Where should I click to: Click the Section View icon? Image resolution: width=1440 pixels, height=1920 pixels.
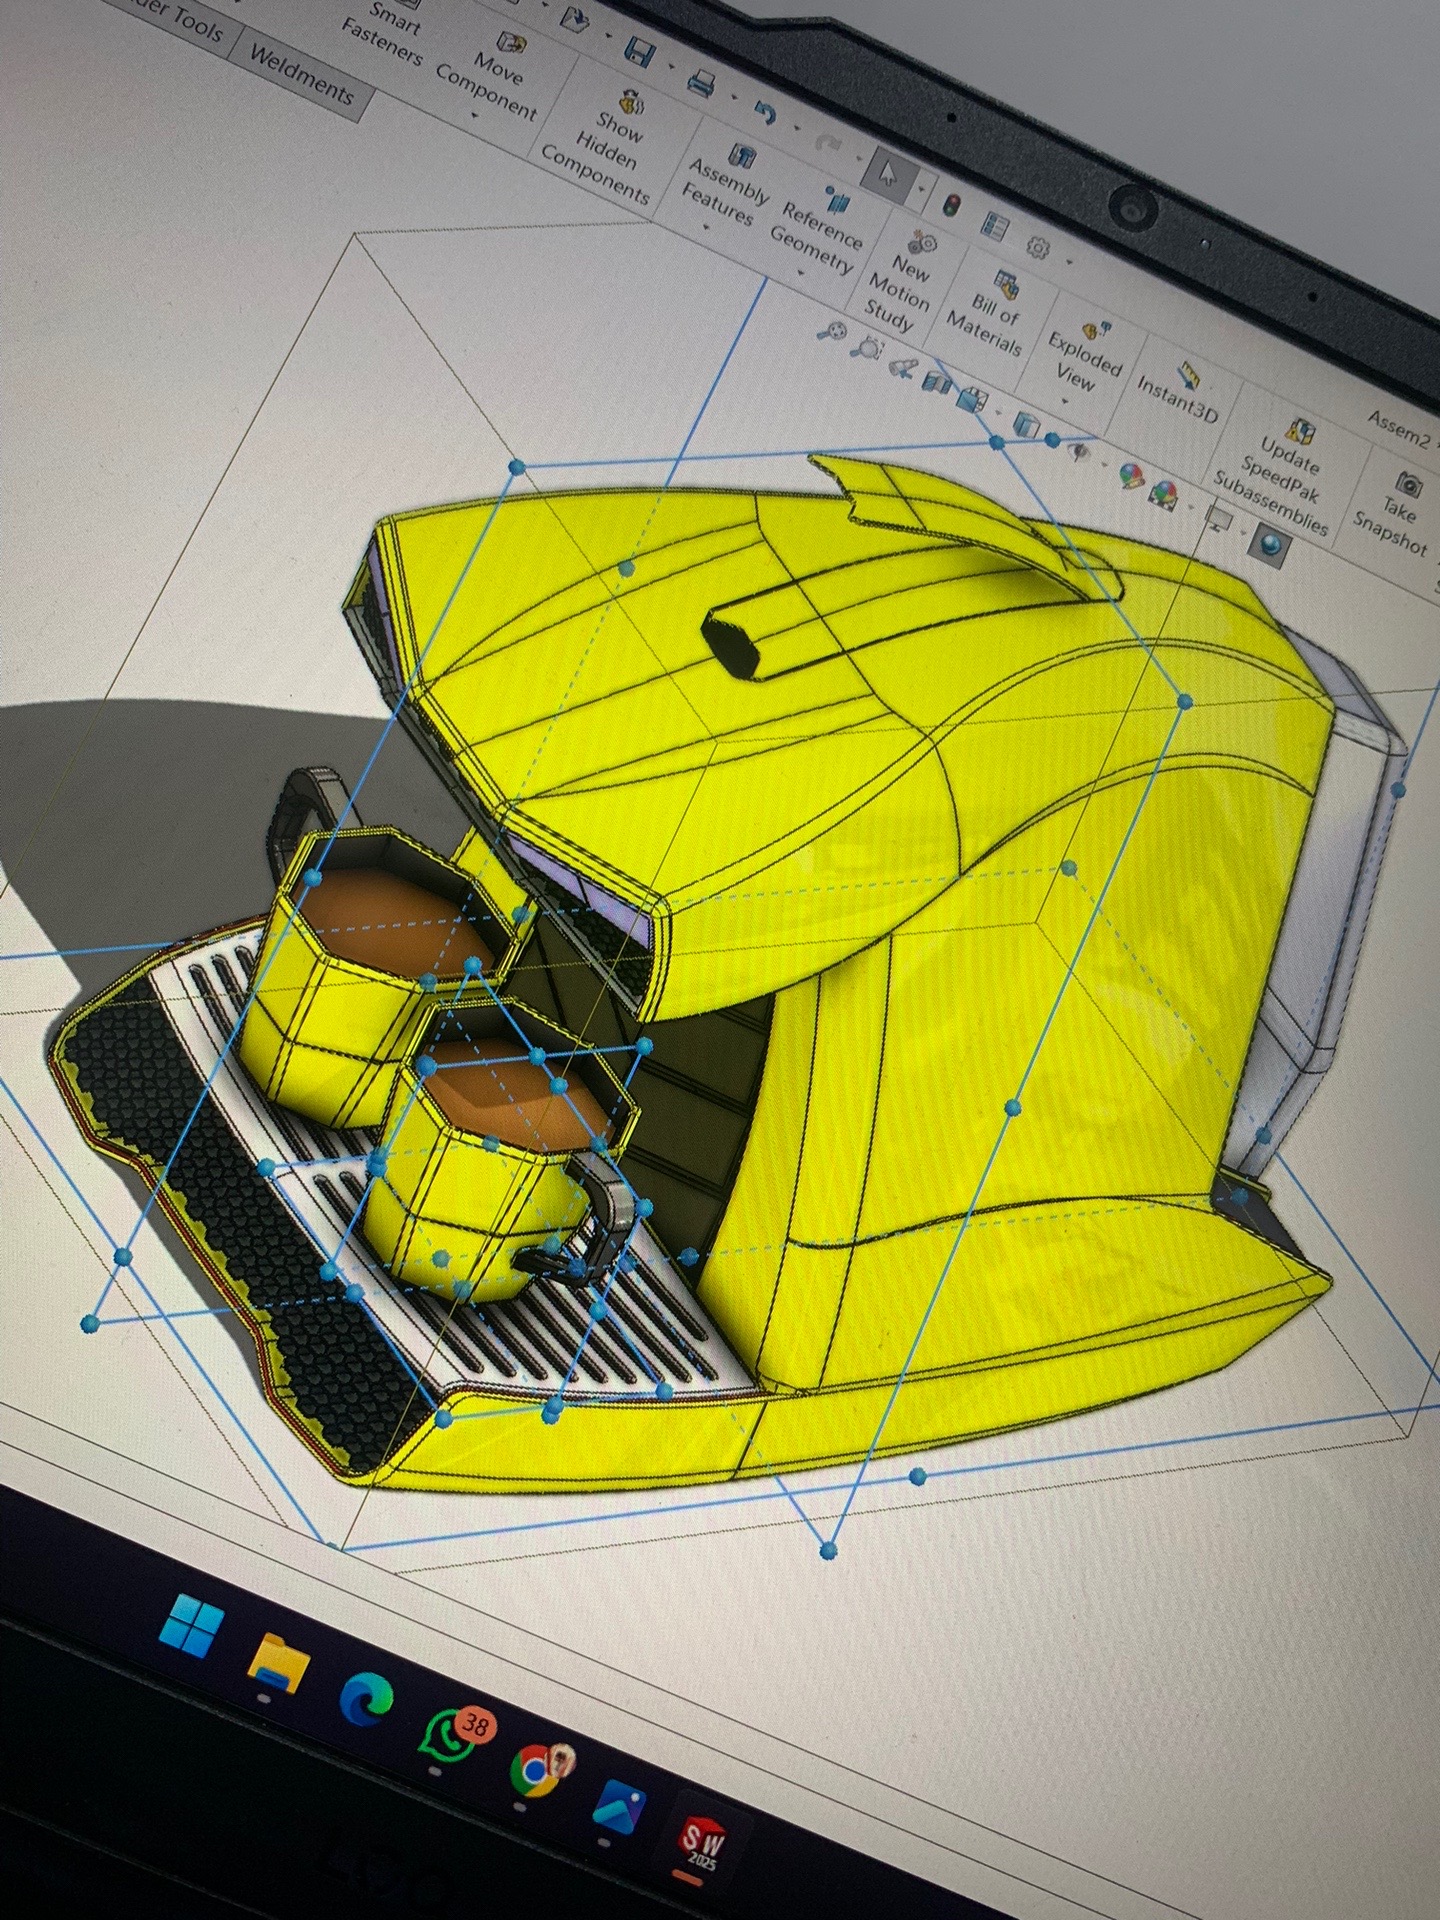937,383
